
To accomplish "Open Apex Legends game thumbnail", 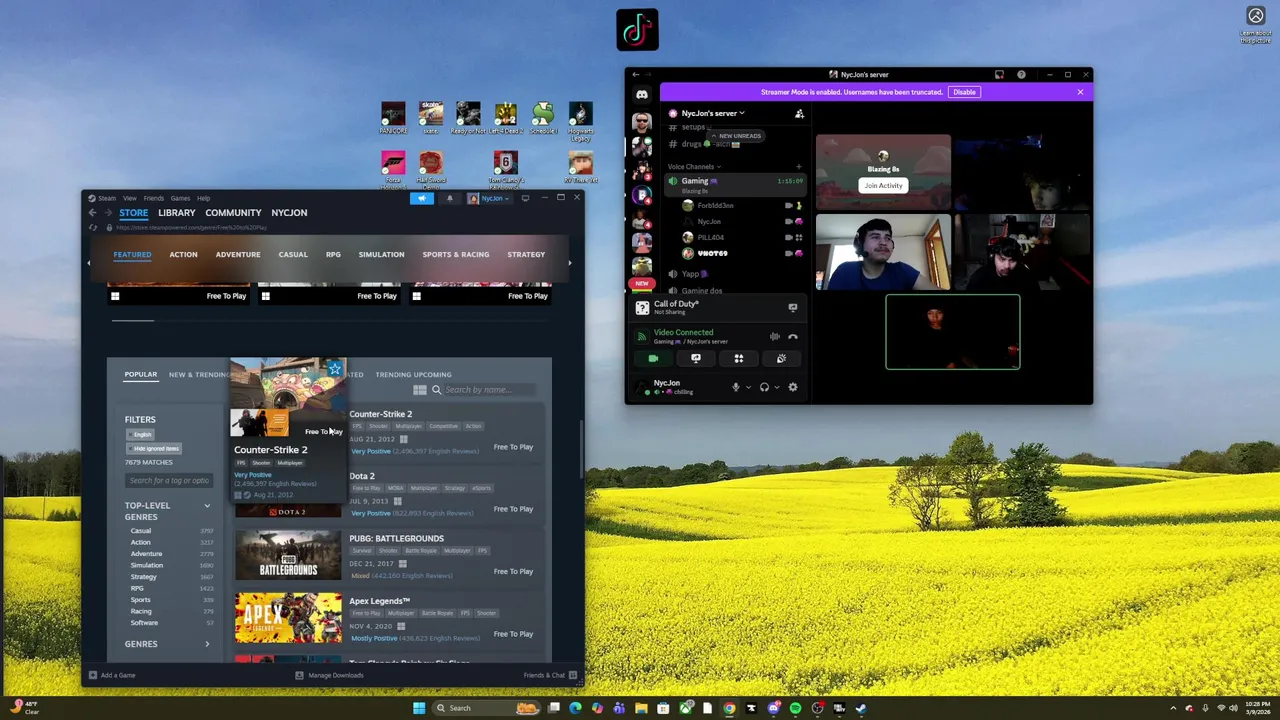I will point(288,618).
